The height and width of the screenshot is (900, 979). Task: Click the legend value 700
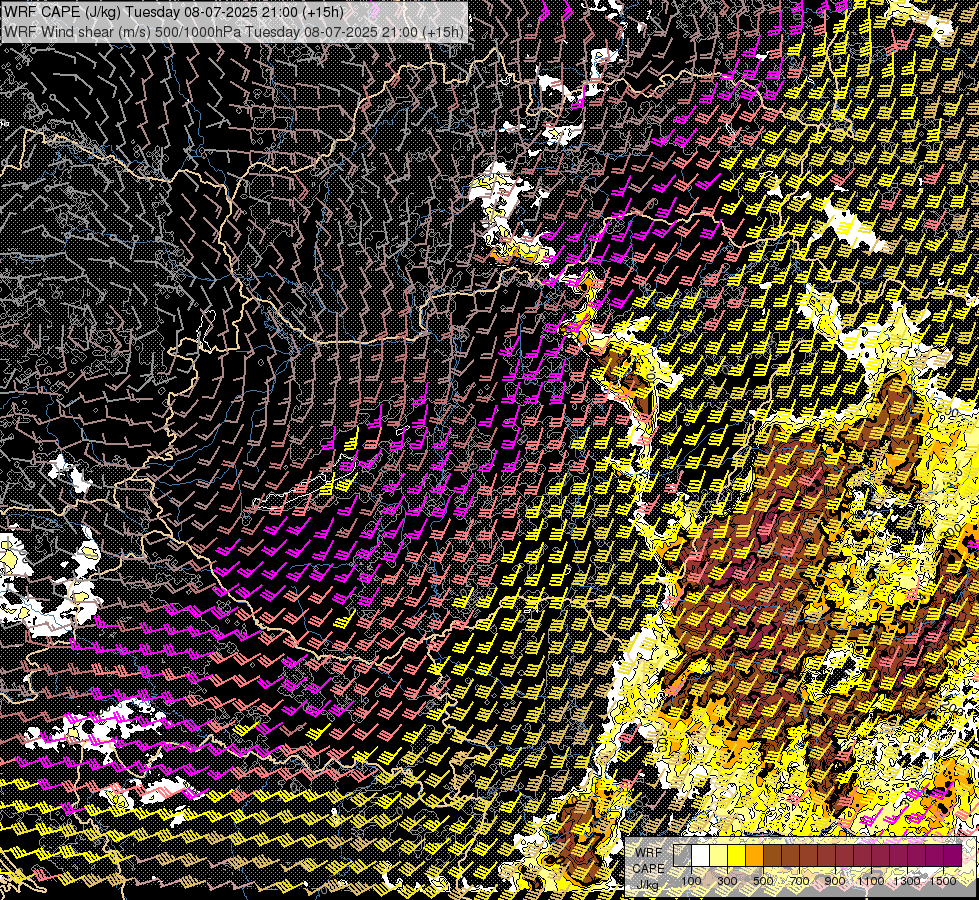[x=799, y=881]
